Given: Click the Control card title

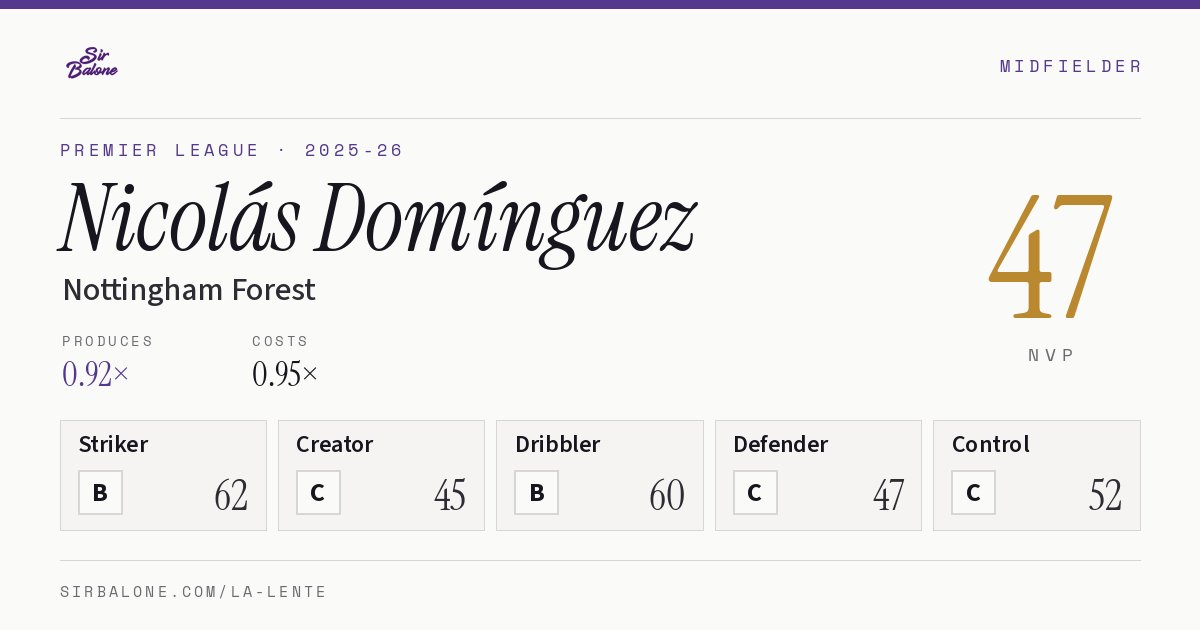Looking at the screenshot, I should (990, 444).
